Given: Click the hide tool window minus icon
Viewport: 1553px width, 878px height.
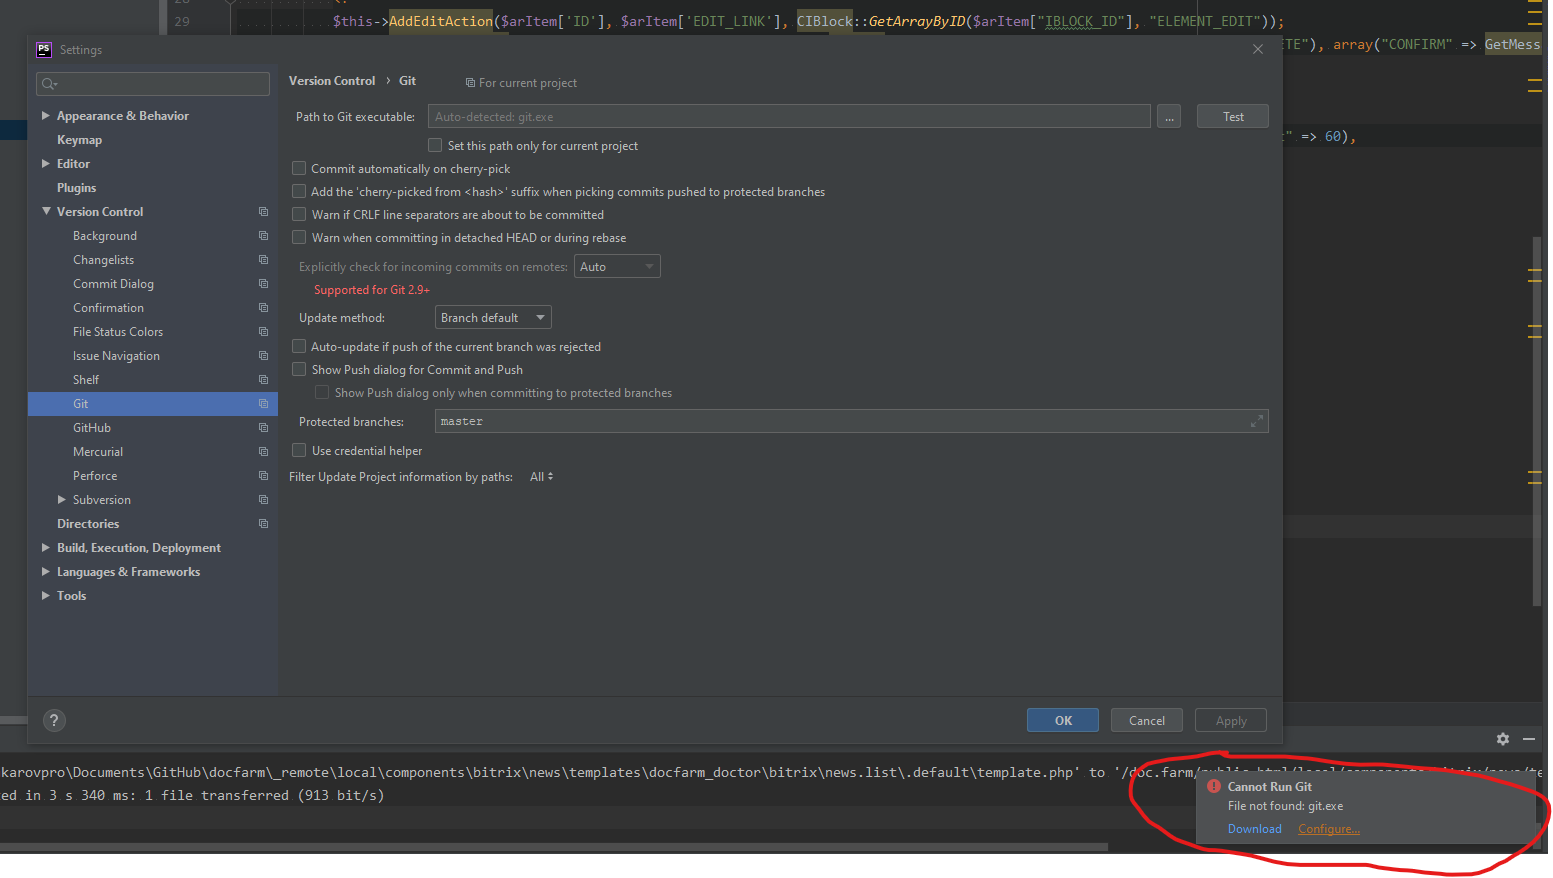Looking at the screenshot, I should tap(1529, 739).
